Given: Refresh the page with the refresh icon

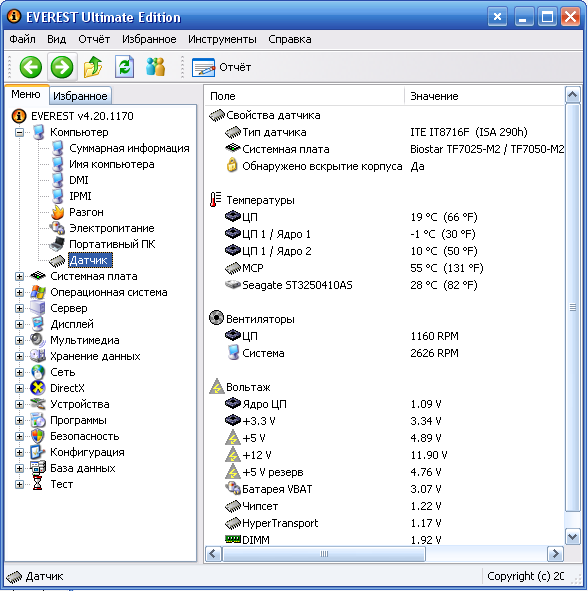Looking at the screenshot, I should click(x=125, y=67).
